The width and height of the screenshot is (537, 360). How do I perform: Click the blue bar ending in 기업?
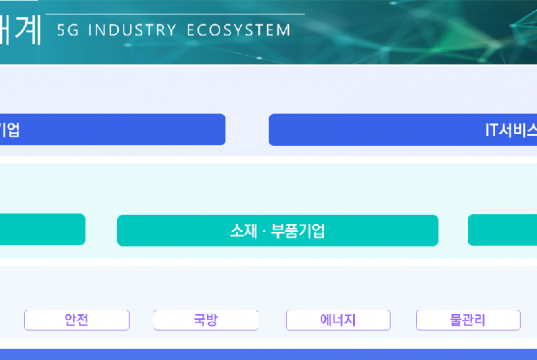pyautogui.click(x=113, y=129)
